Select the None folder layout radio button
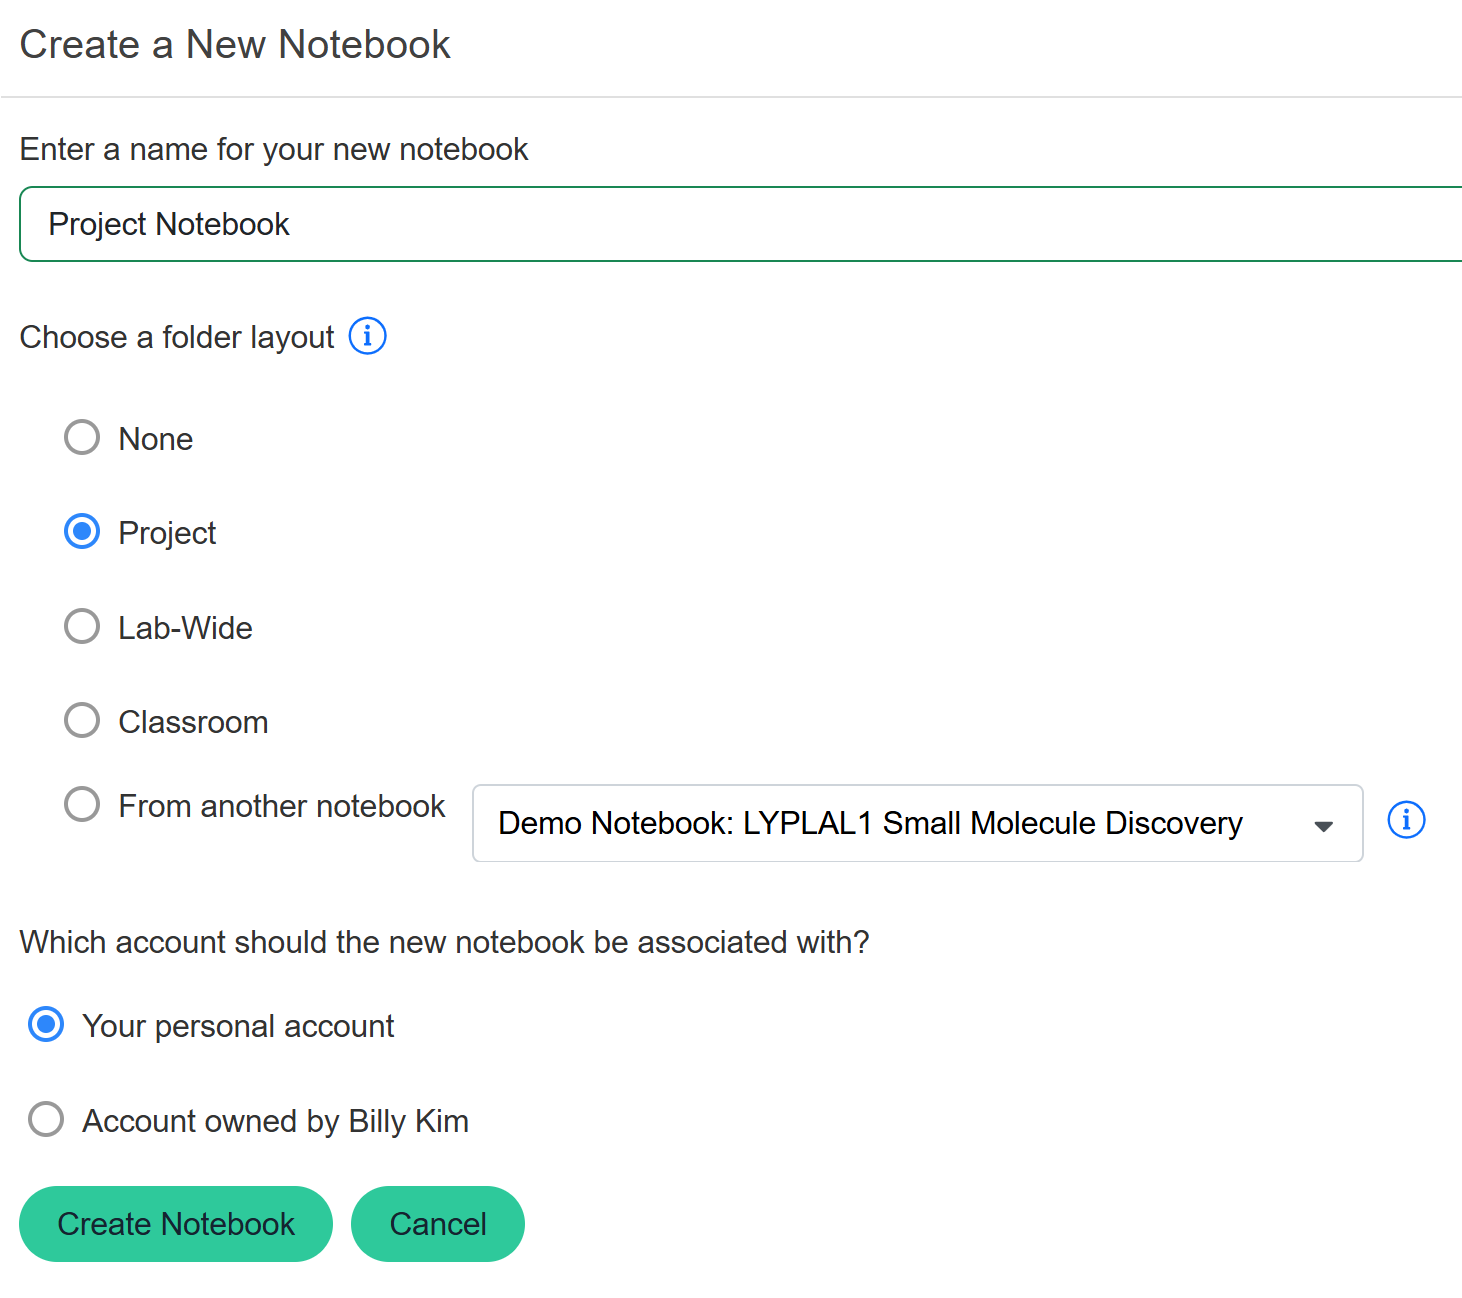This screenshot has width=1462, height=1298. [x=82, y=437]
